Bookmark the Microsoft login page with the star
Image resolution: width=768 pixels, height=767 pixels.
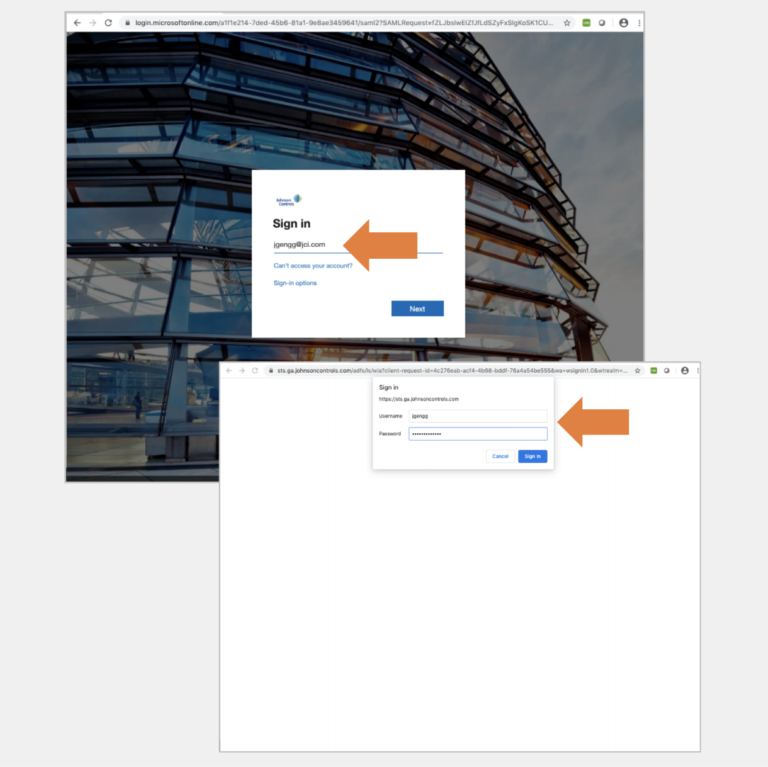[x=567, y=23]
